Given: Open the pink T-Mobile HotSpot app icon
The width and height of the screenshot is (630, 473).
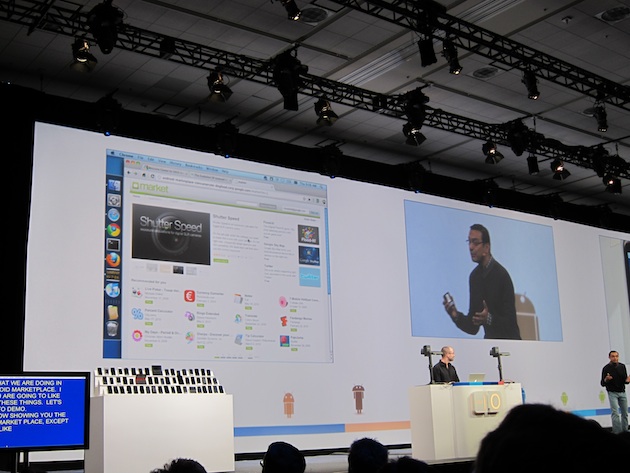Looking at the screenshot, I should tap(283, 301).
